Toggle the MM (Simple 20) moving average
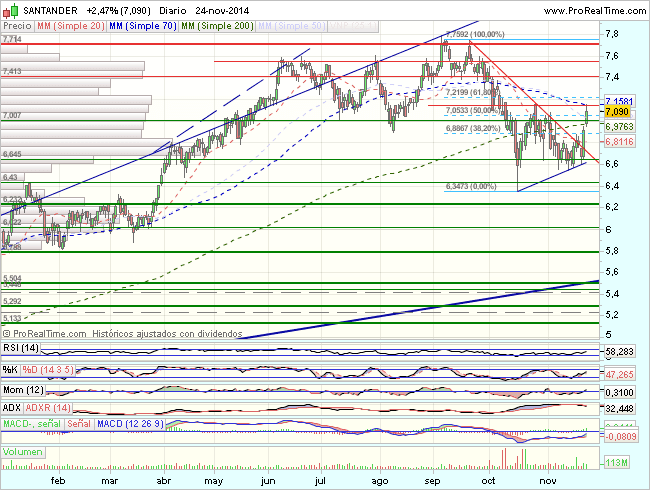The width and height of the screenshot is (650, 490). point(70,26)
